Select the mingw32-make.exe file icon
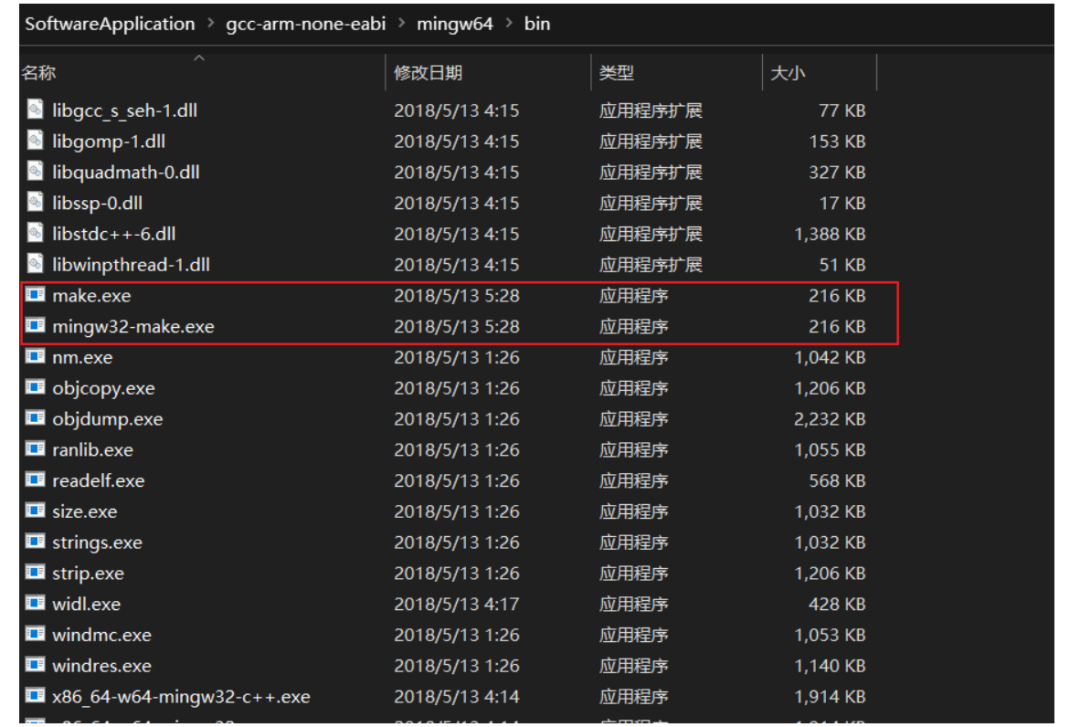Screen dimensions: 1080x727 (x=36, y=326)
